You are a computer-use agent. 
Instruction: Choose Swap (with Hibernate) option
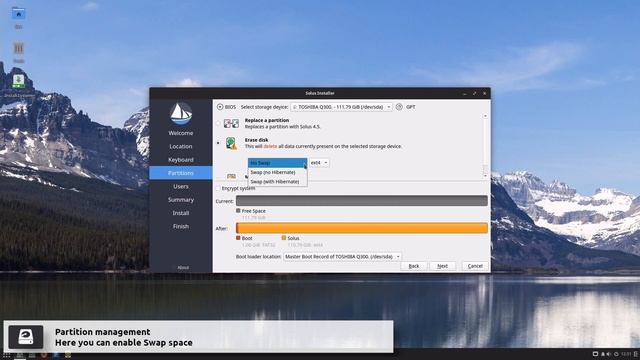[x=278, y=182]
